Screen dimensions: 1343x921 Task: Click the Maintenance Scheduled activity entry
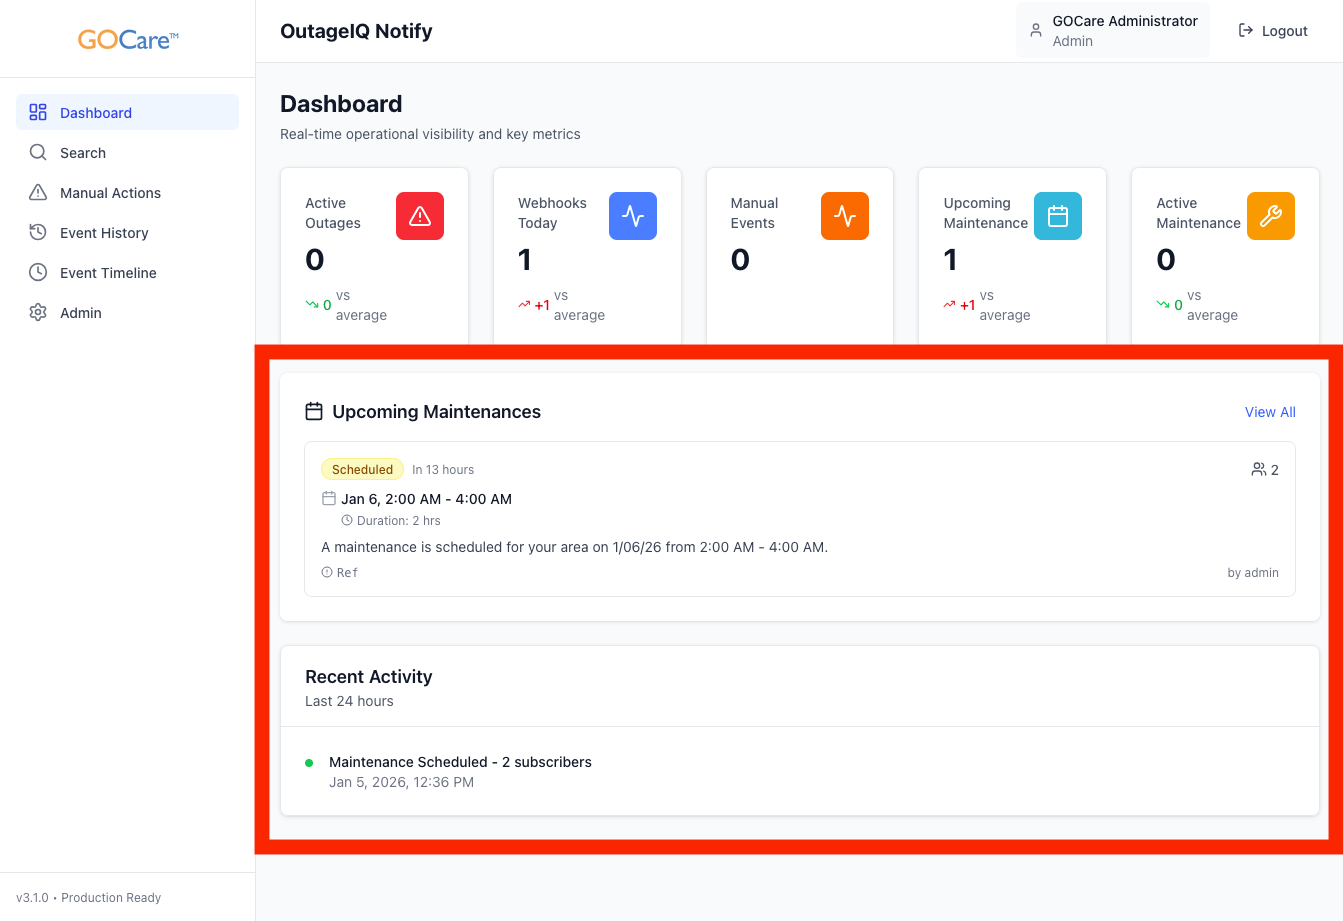[x=460, y=762]
